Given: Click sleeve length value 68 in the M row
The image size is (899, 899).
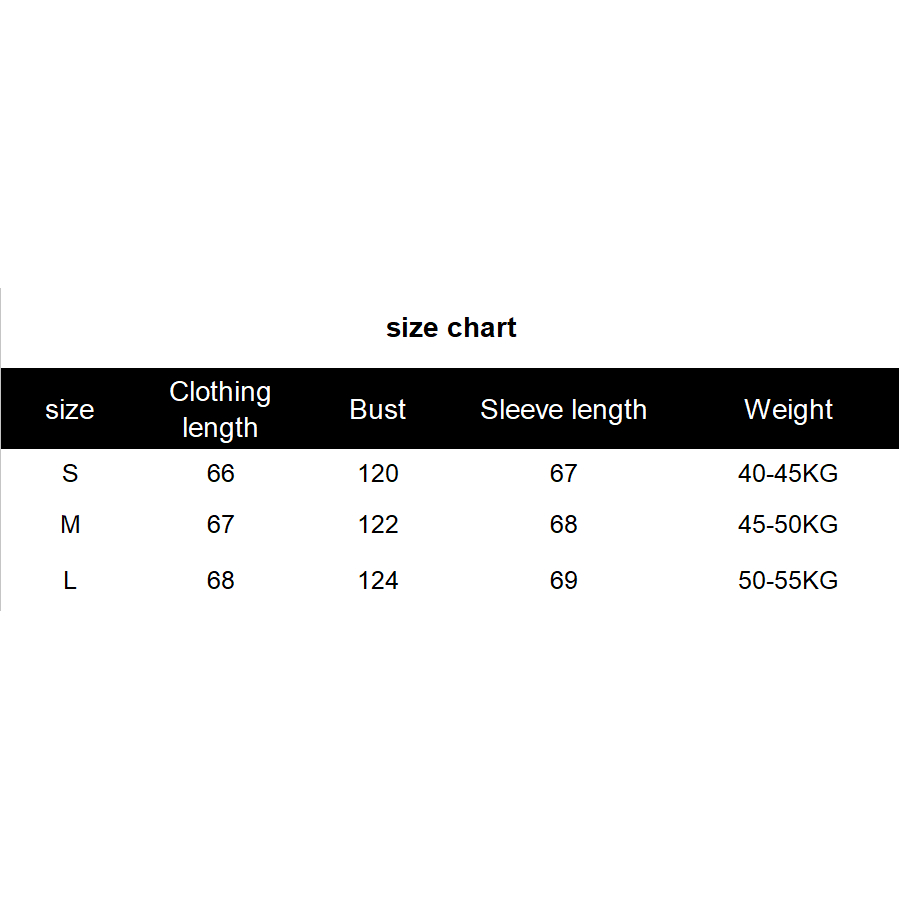Looking at the screenshot, I should click(x=563, y=525).
